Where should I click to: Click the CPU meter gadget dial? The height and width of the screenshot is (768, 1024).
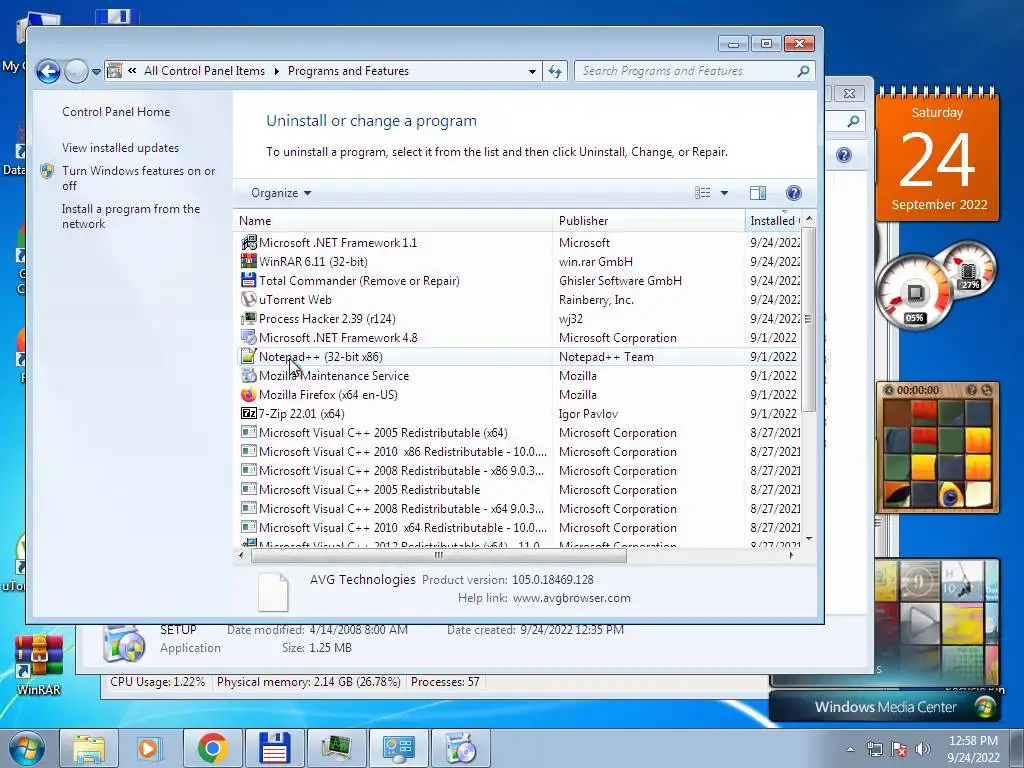tap(915, 292)
